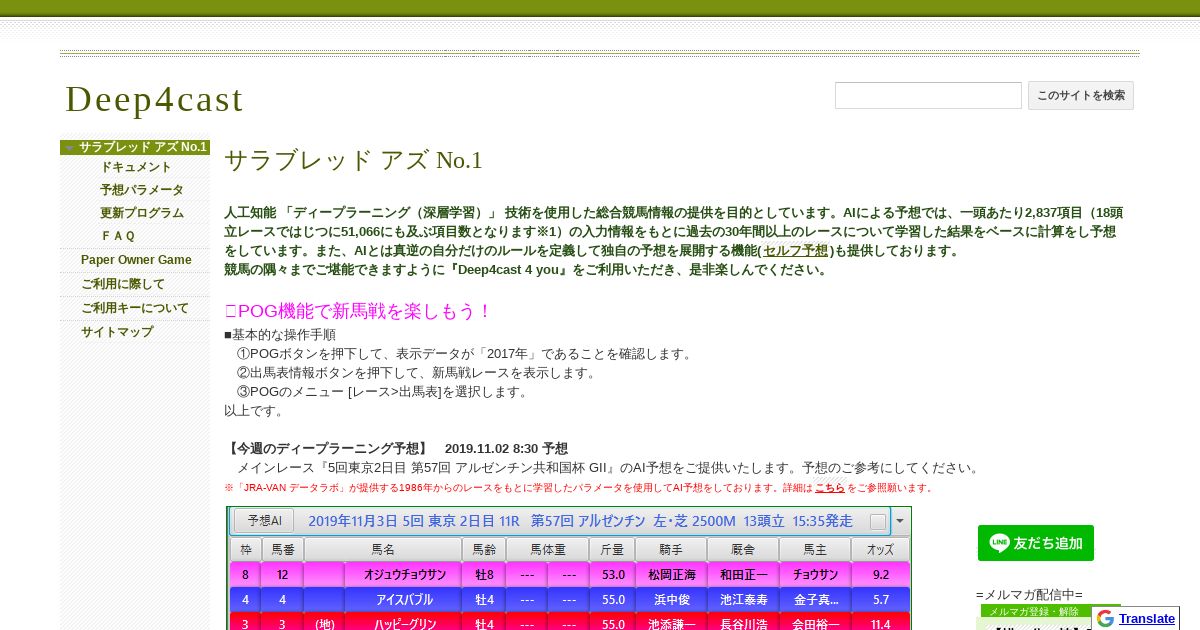The image size is (1200, 630).
Task: Click the 予想AI button in race table
Action: coord(264,521)
